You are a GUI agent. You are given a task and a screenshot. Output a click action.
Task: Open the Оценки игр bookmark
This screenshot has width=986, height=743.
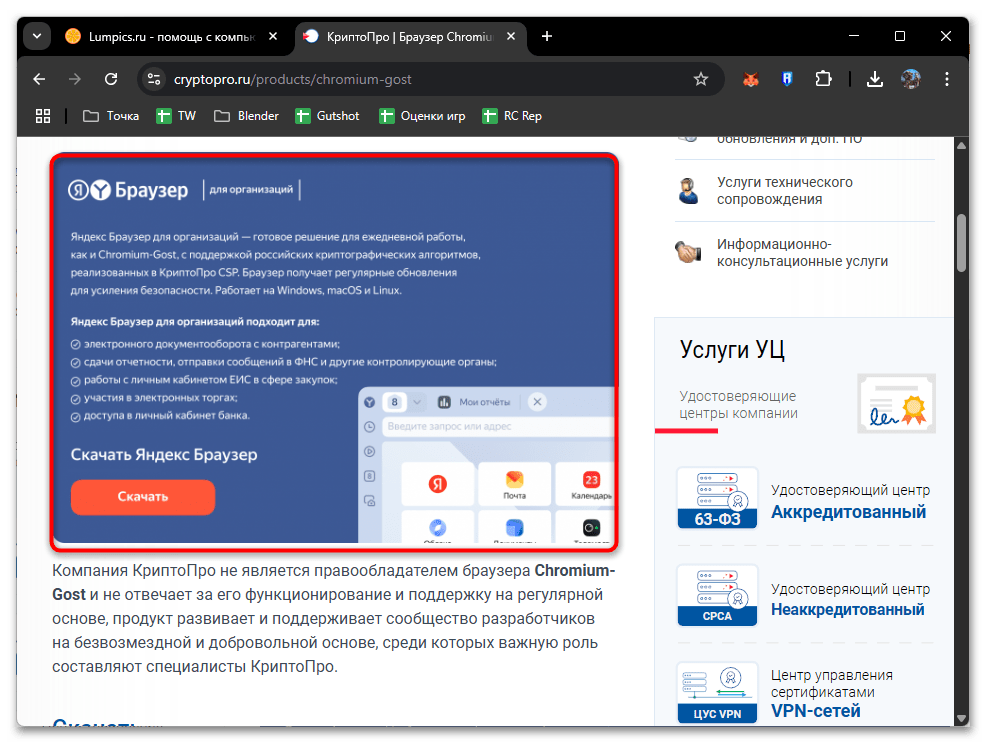coord(422,116)
